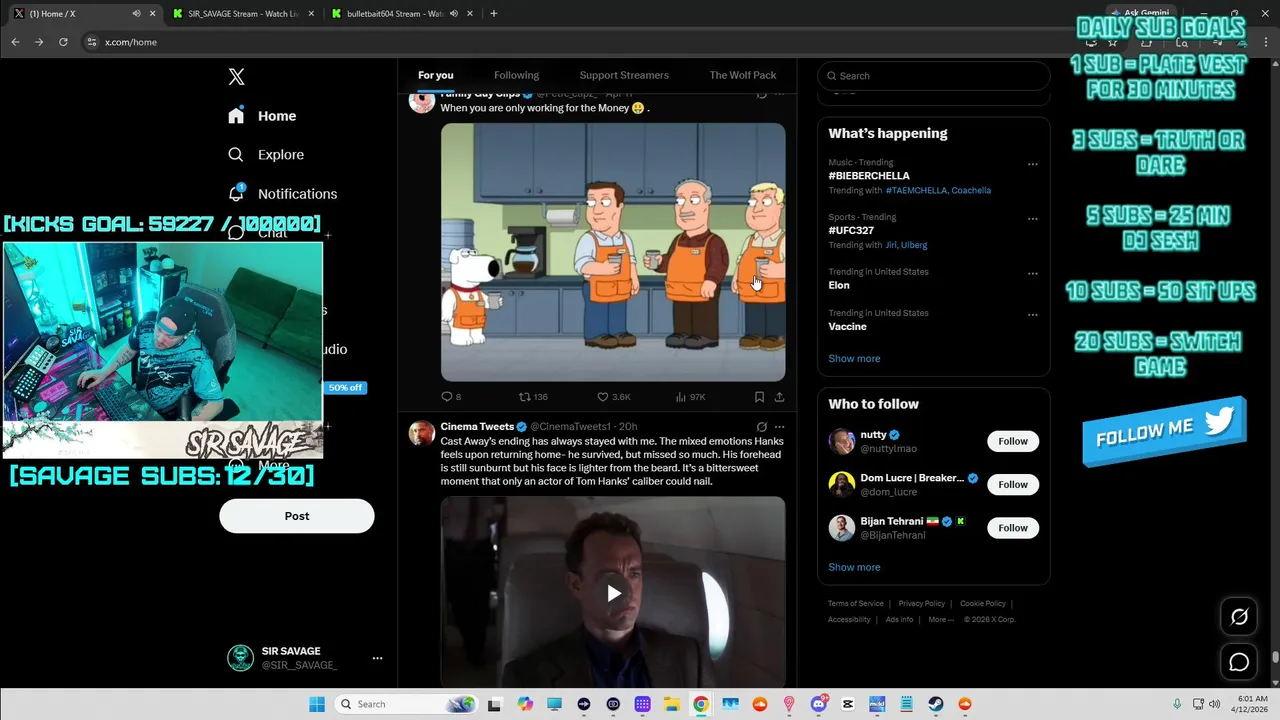The image size is (1280, 720).
Task: Open the Elon trending topic
Action: click(839, 285)
